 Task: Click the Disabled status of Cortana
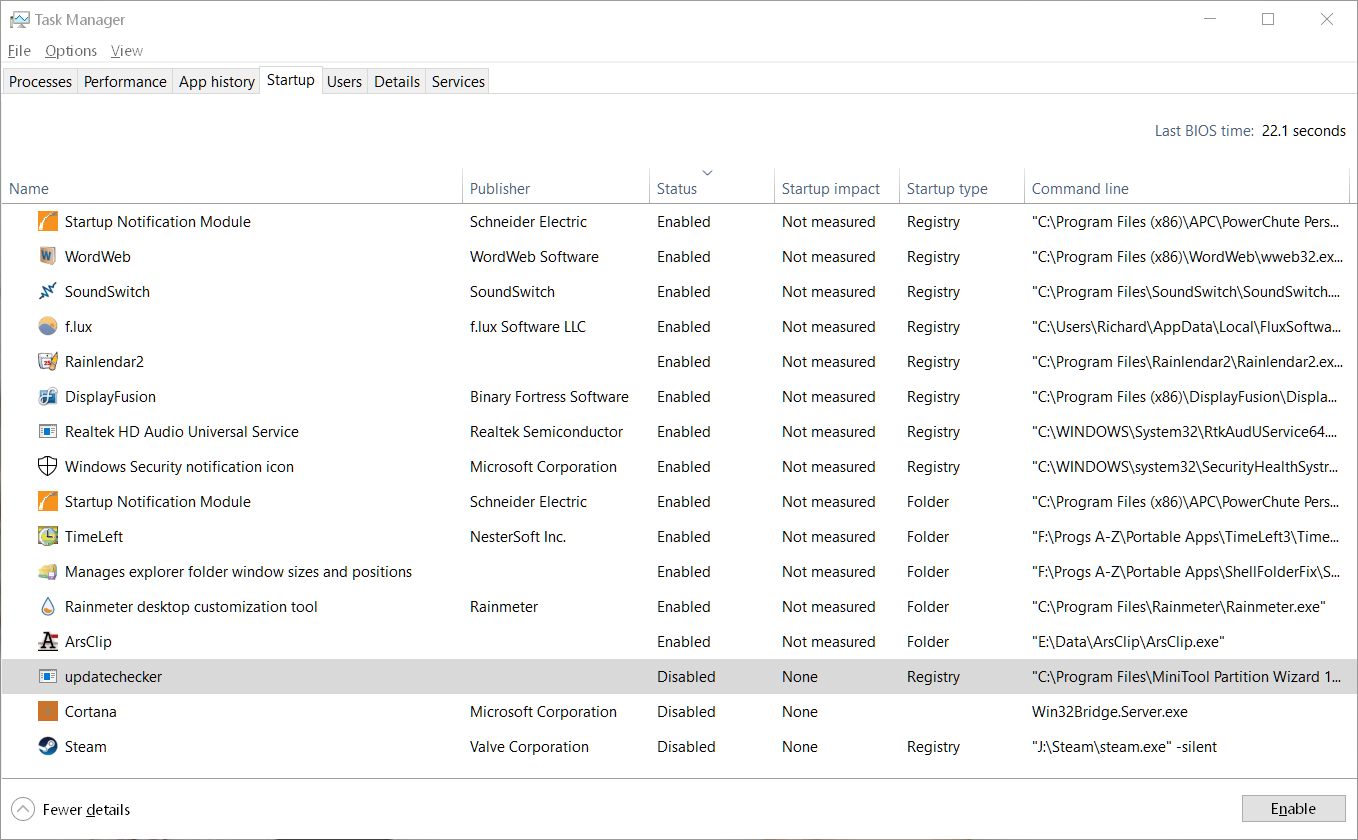click(x=686, y=712)
